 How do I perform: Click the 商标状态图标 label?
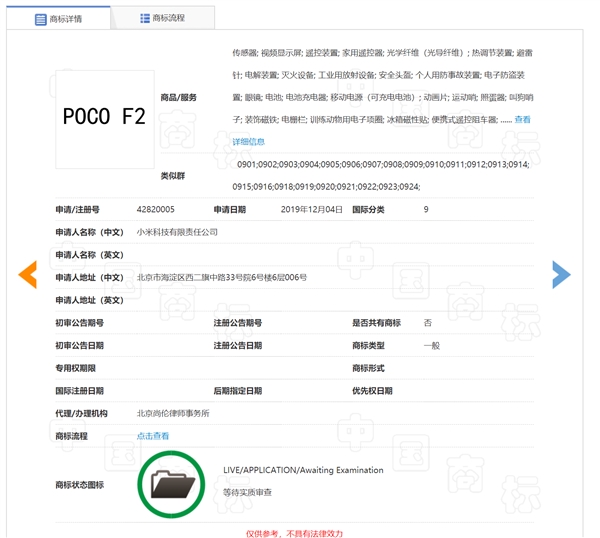tap(80, 485)
